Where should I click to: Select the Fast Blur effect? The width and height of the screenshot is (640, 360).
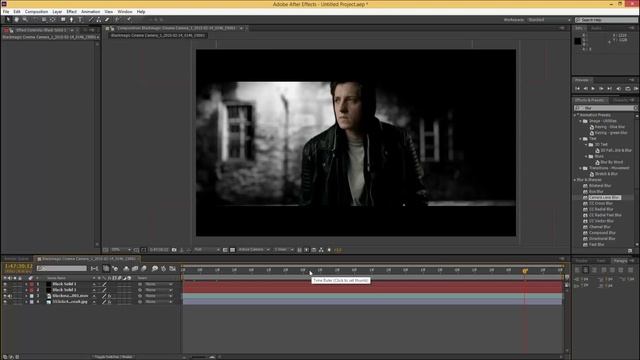pyautogui.click(x=596, y=244)
